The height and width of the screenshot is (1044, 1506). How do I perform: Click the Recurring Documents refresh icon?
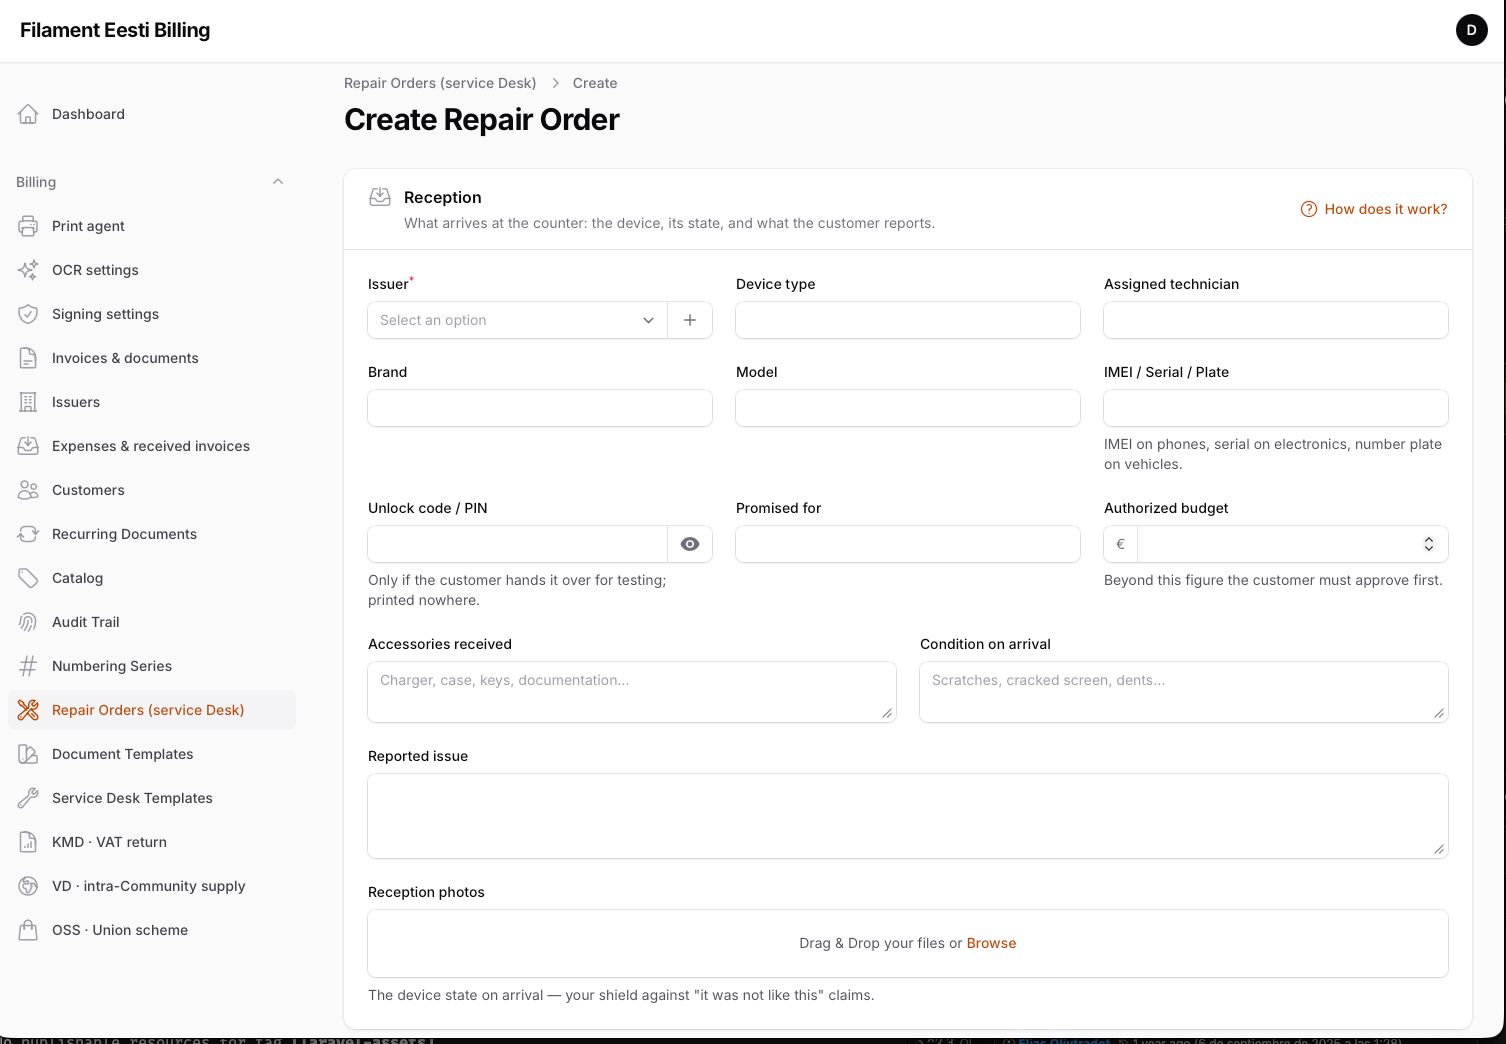coord(28,534)
